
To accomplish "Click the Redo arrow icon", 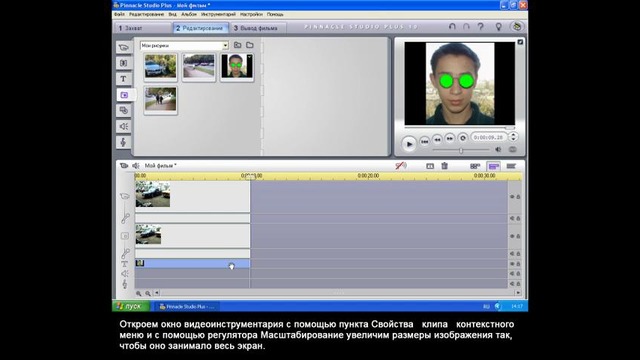I will (x=466, y=27).
